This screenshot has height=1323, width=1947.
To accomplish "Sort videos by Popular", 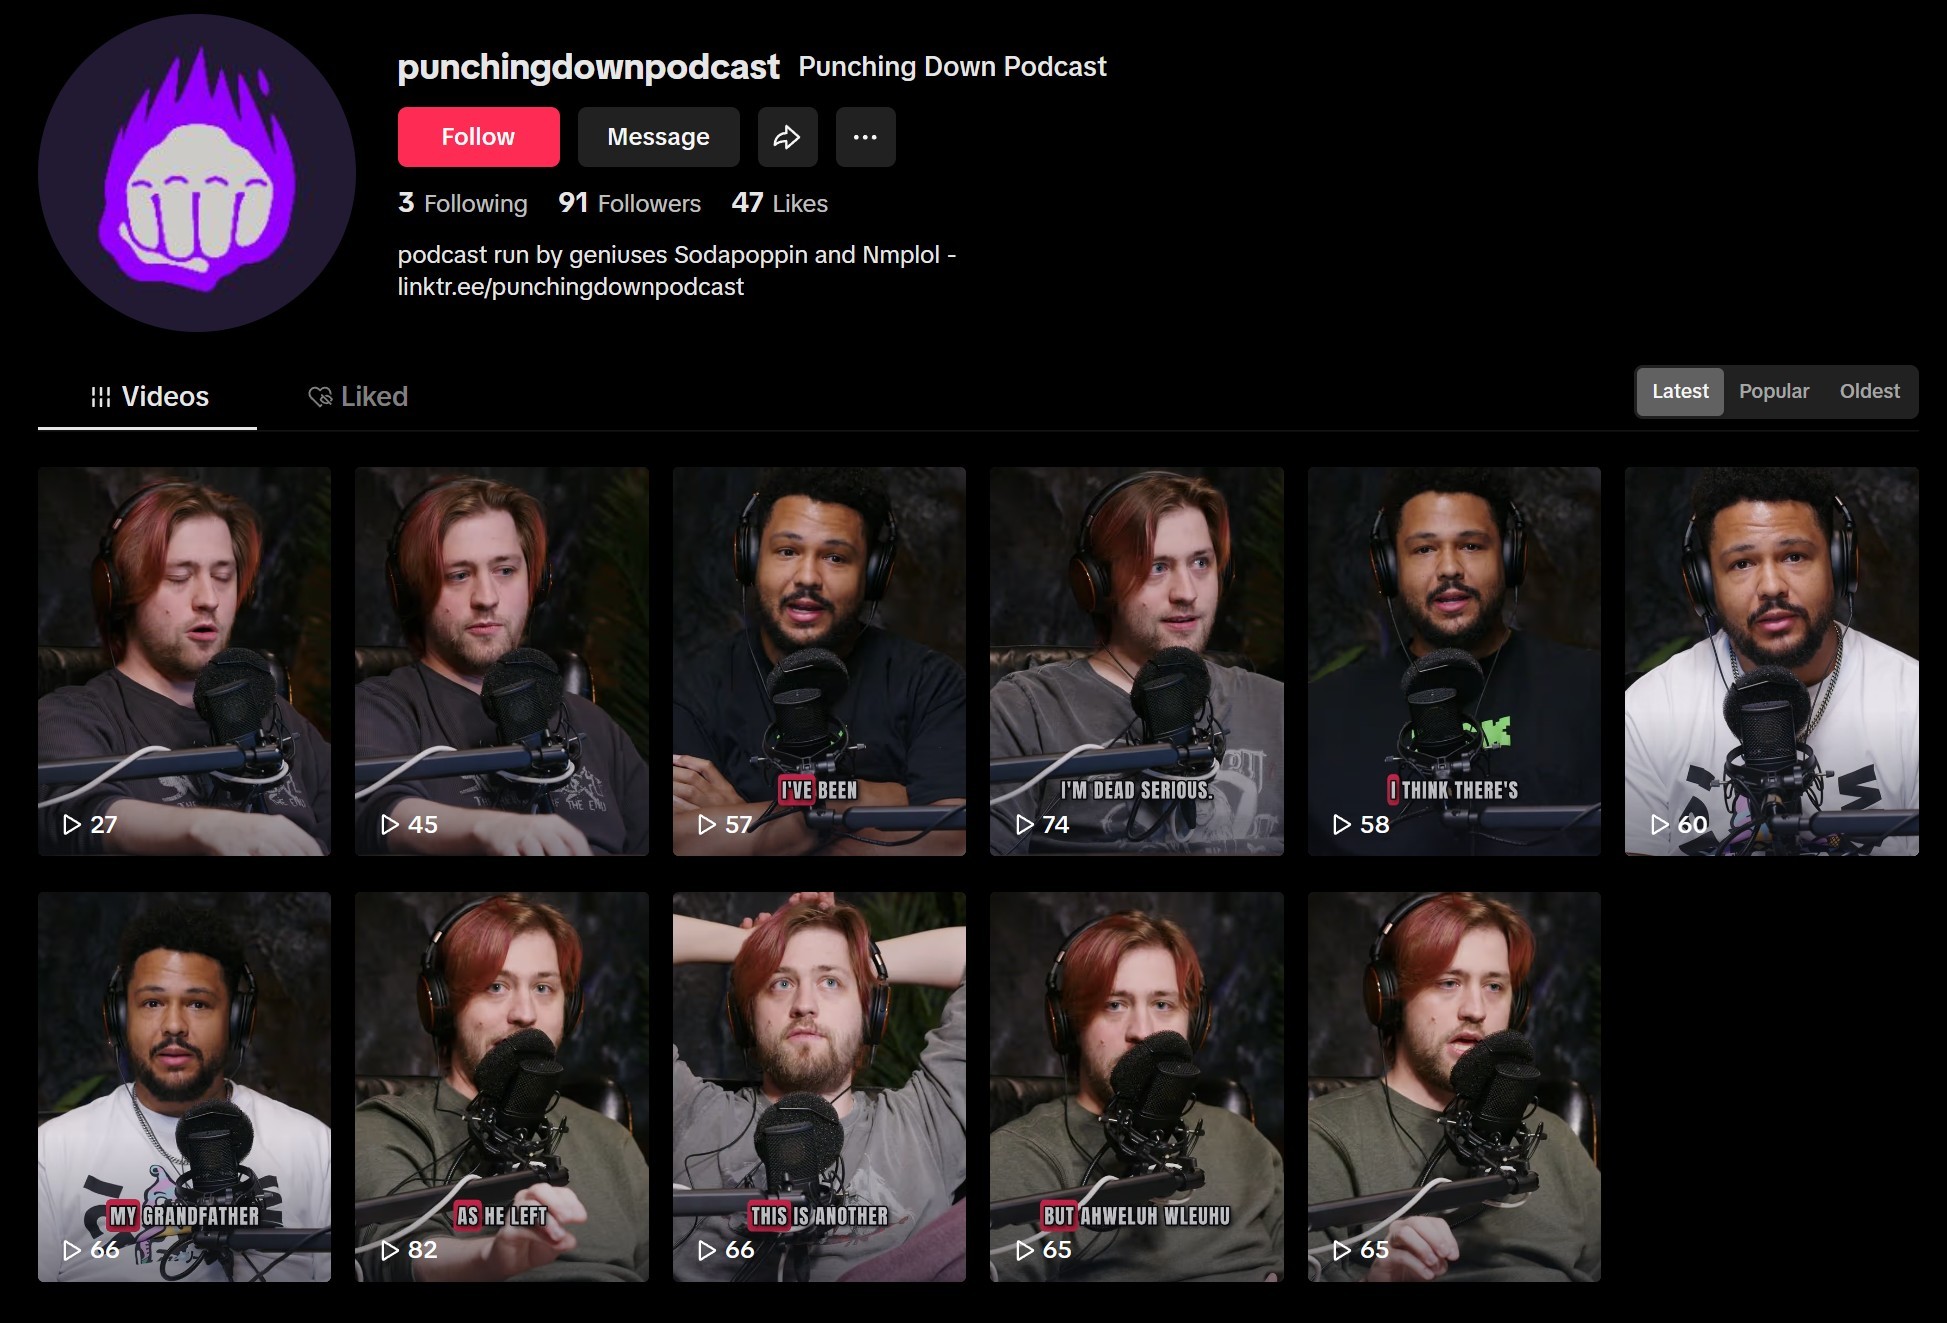I will click(x=1774, y=391).
